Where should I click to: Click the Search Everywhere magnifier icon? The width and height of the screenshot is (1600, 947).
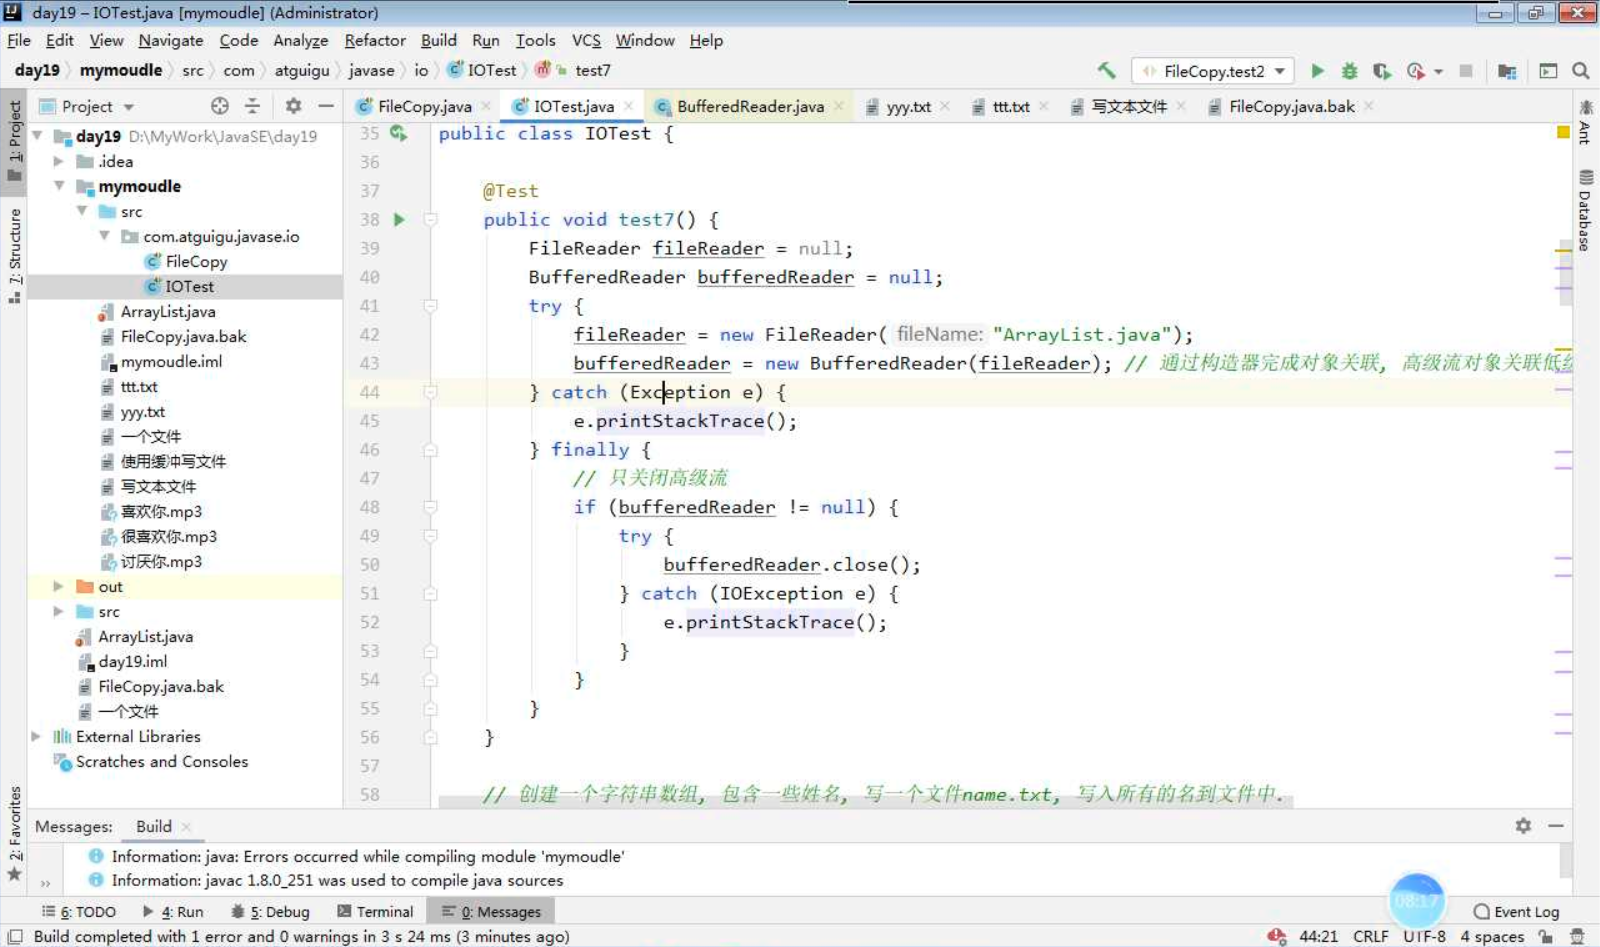[x=1581, y=71]
